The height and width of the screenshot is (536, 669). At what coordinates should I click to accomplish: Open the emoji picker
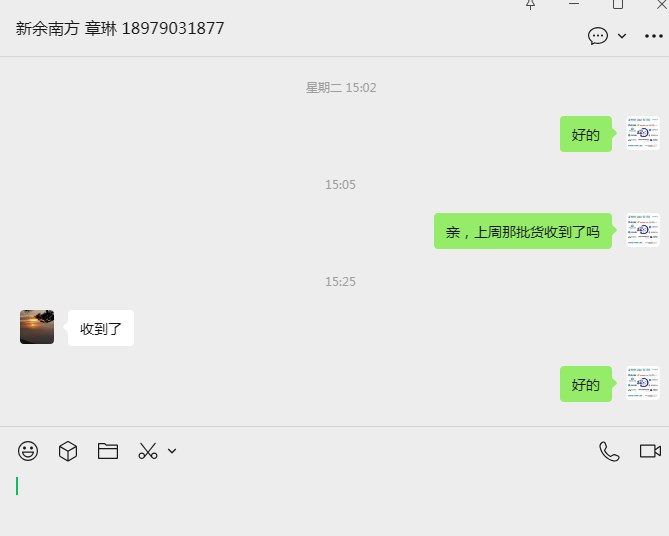28,451
